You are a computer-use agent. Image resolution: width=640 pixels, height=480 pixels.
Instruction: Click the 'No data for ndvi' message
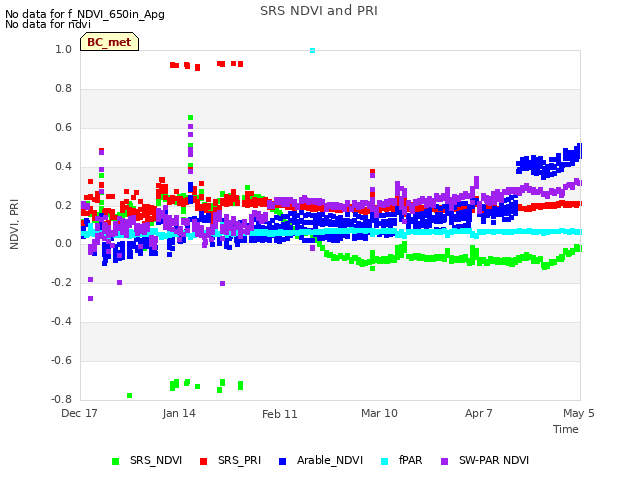pyautogui.click(x=48, y=24)
